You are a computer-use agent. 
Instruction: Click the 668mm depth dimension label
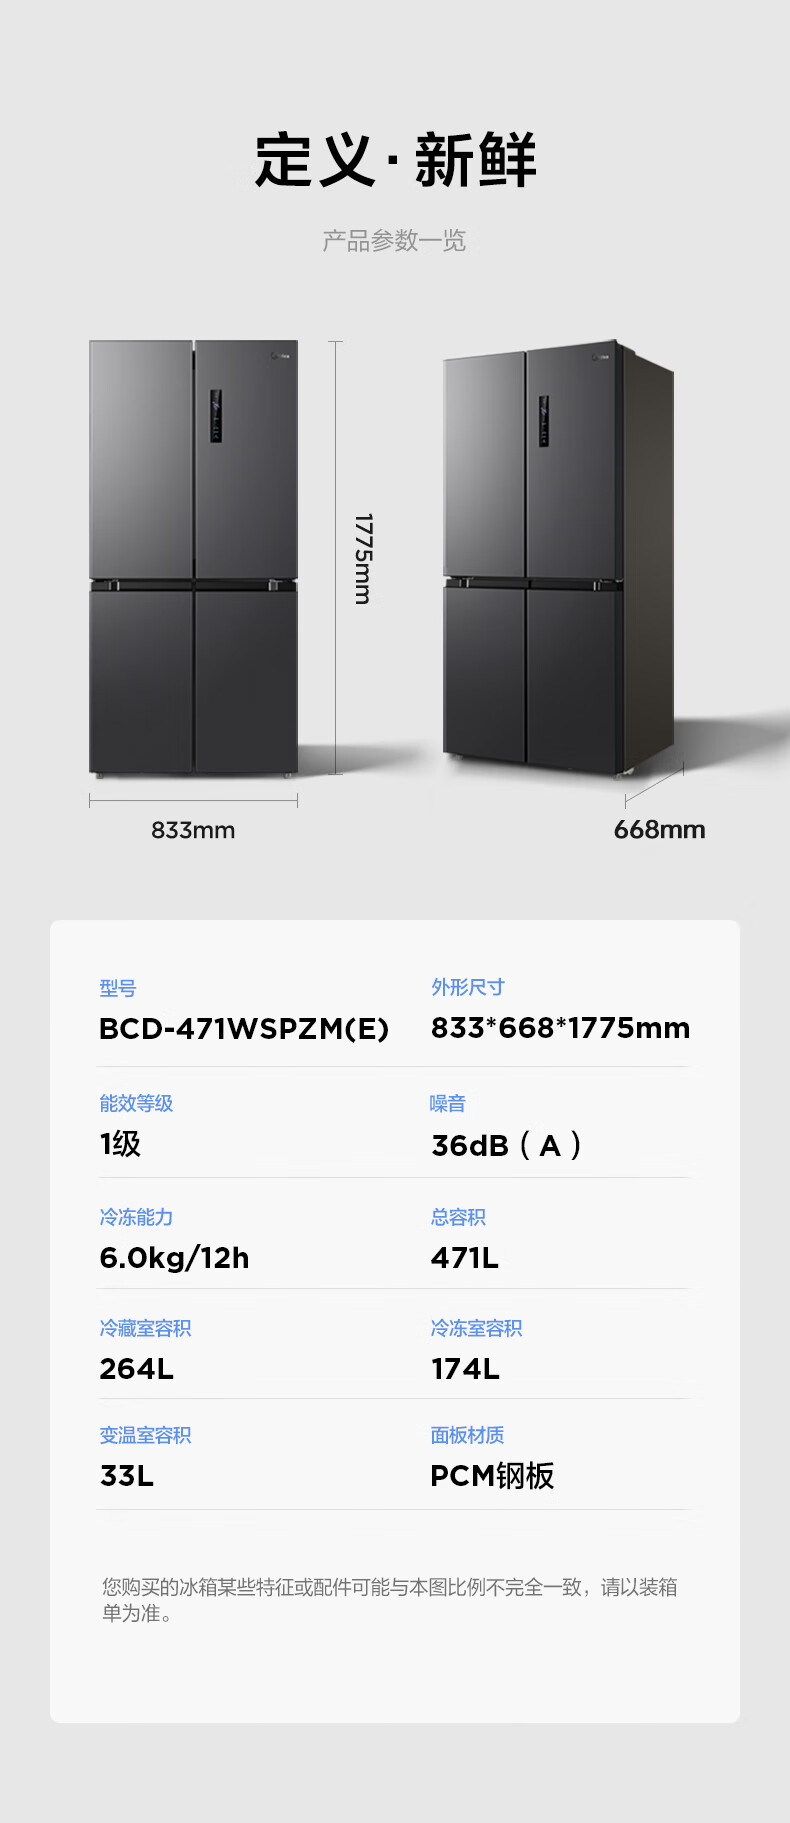[659, 830]
